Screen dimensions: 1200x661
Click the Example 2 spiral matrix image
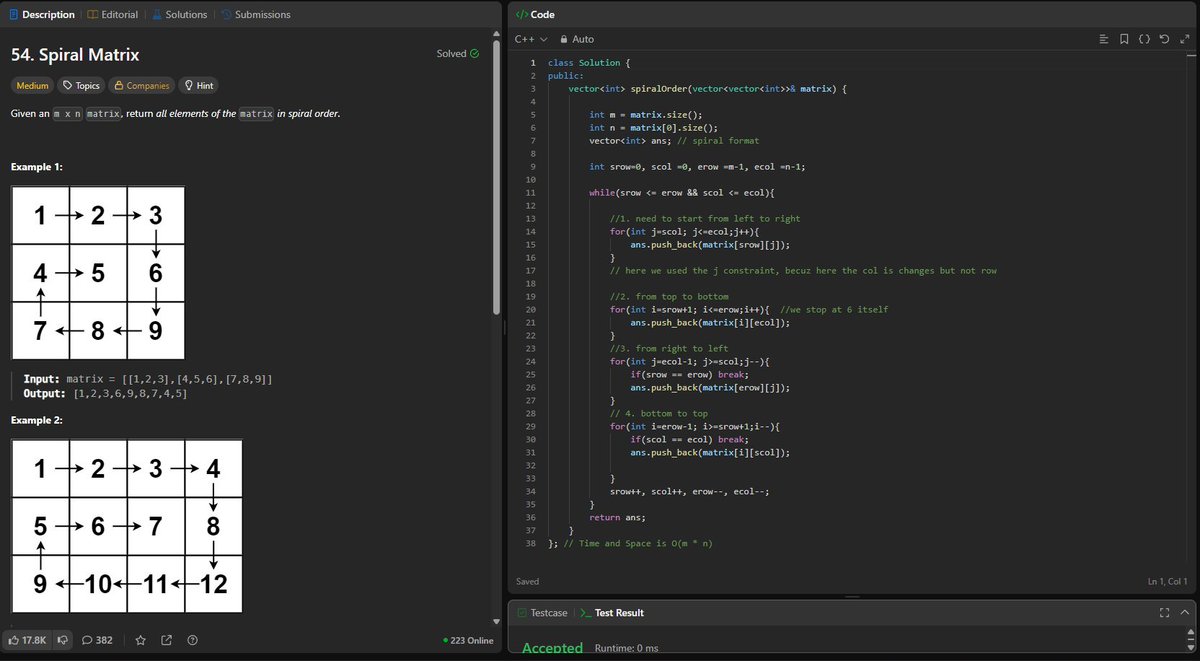(127, 524)
